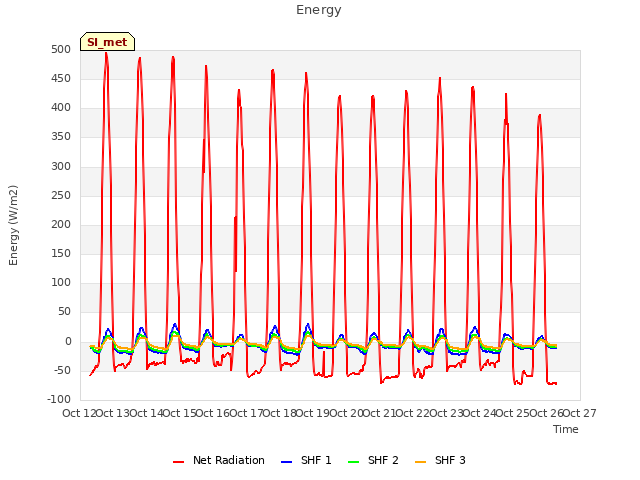Click the 150 y-axis tick label
The image size is (640, 480).
point(61,253)
